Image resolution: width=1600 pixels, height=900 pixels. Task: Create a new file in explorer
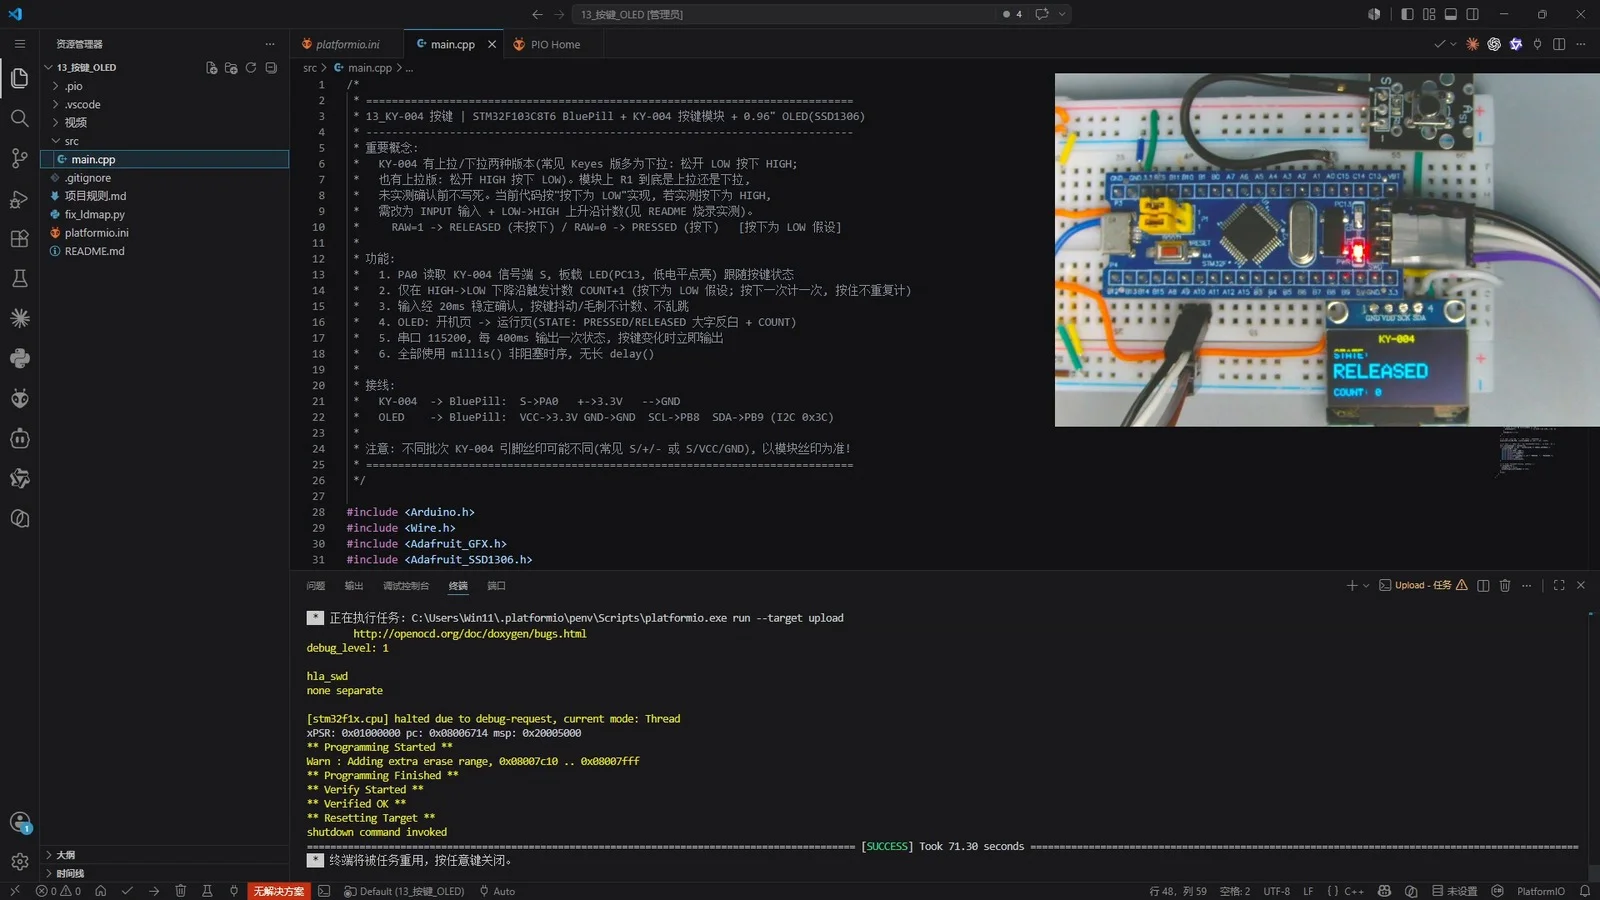coord(211,68)
